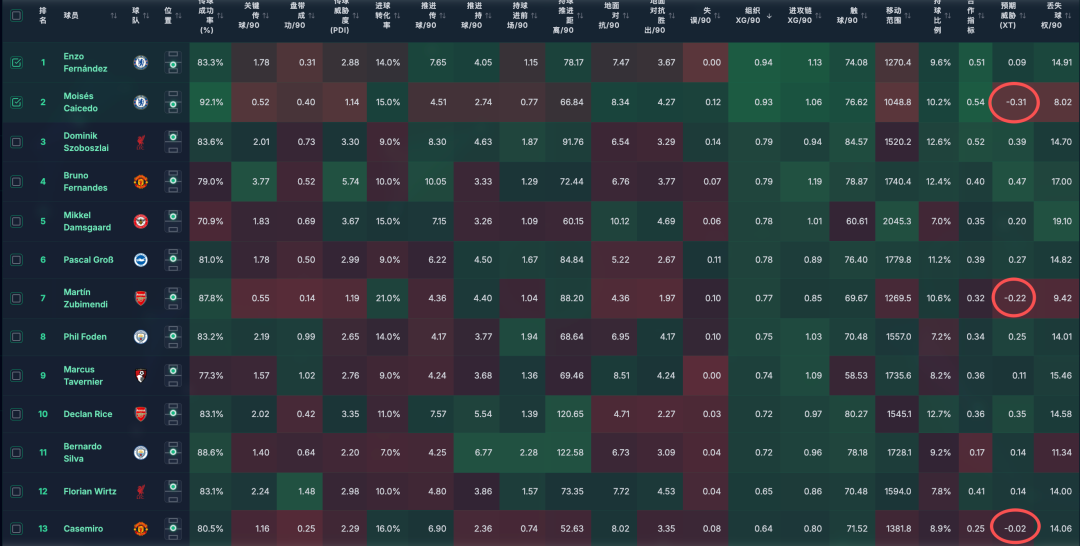Click Declan Rice's pitch position icon
Viewport: 1080px width, 546px height.
(x=173, y=414)
